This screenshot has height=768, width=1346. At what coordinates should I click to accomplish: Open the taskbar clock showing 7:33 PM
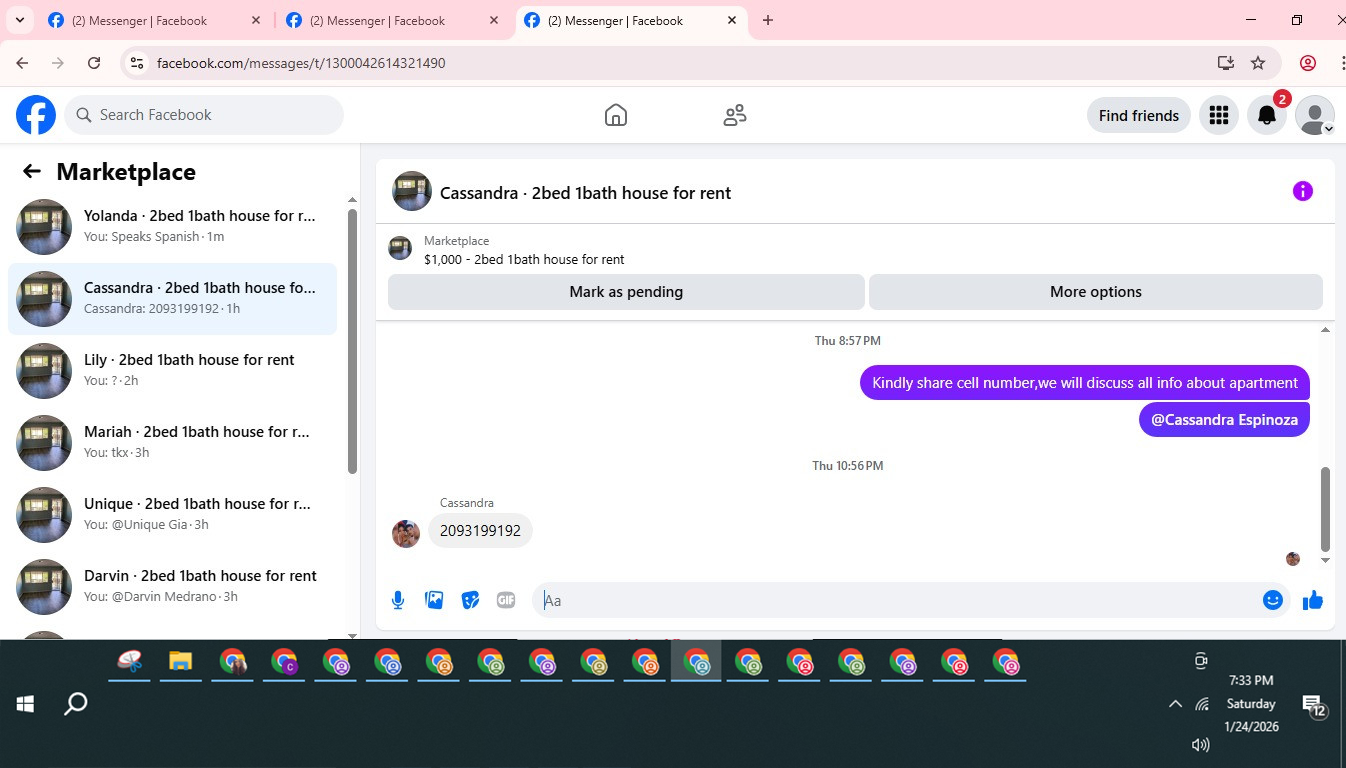coord(1251,703)
